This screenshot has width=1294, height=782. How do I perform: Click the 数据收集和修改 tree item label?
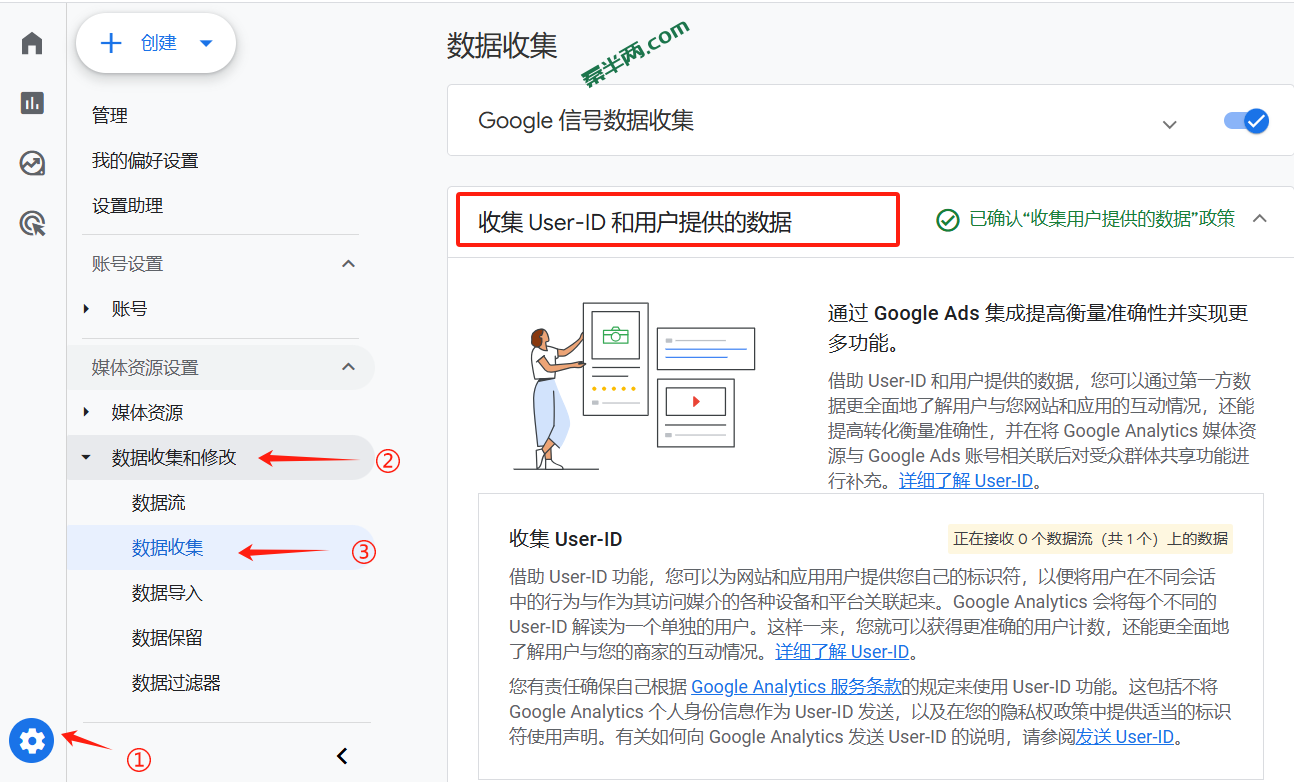pyautogui.click(x=174, y=457)
